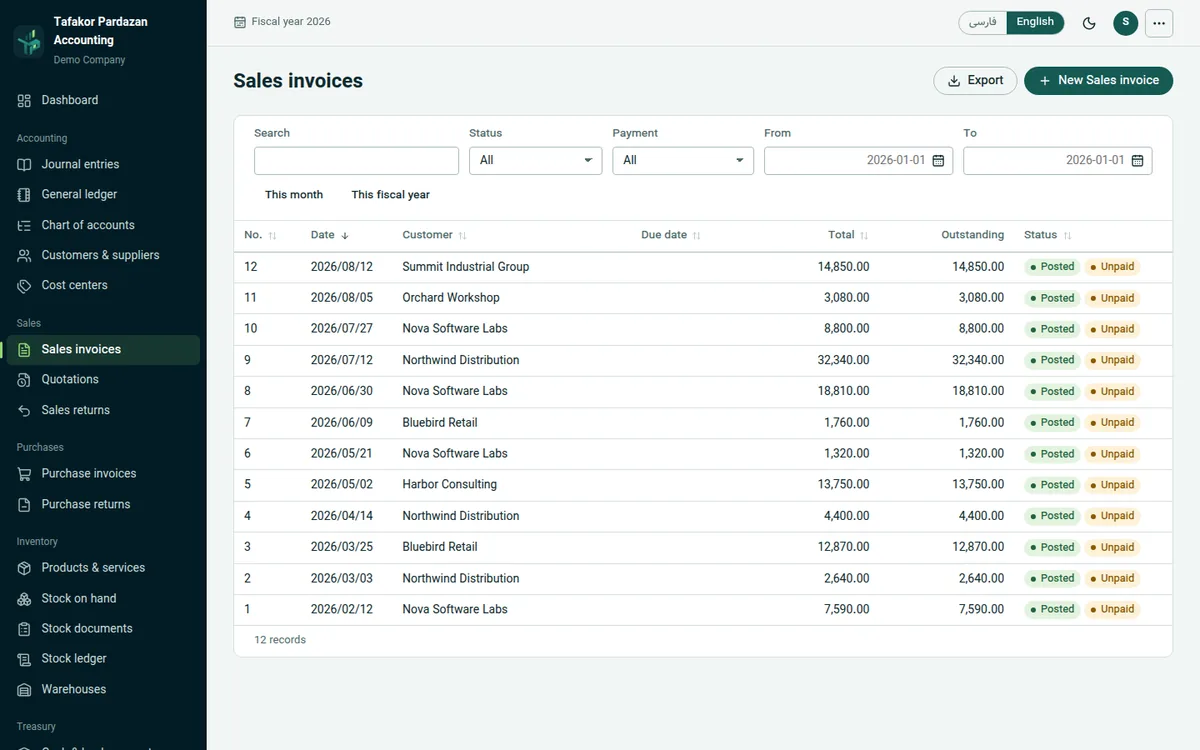This screenshot has width=1200, height=750.
Task: Open invoice for Summit Industrial Group
Action: (703, 267)
